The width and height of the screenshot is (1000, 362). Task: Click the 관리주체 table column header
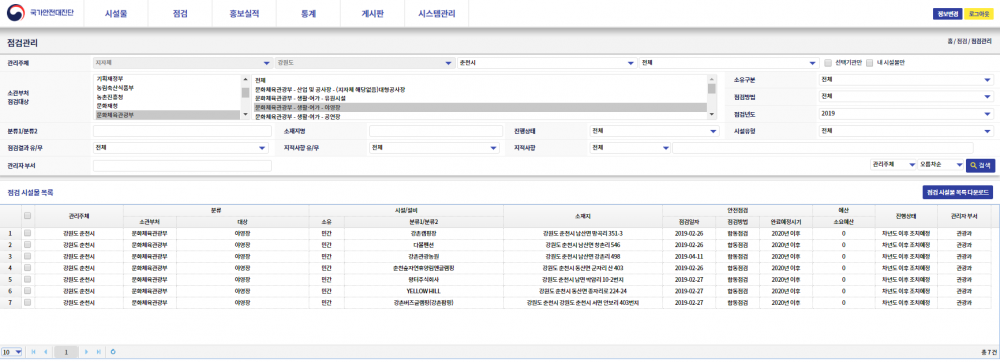tap(78, 215)
